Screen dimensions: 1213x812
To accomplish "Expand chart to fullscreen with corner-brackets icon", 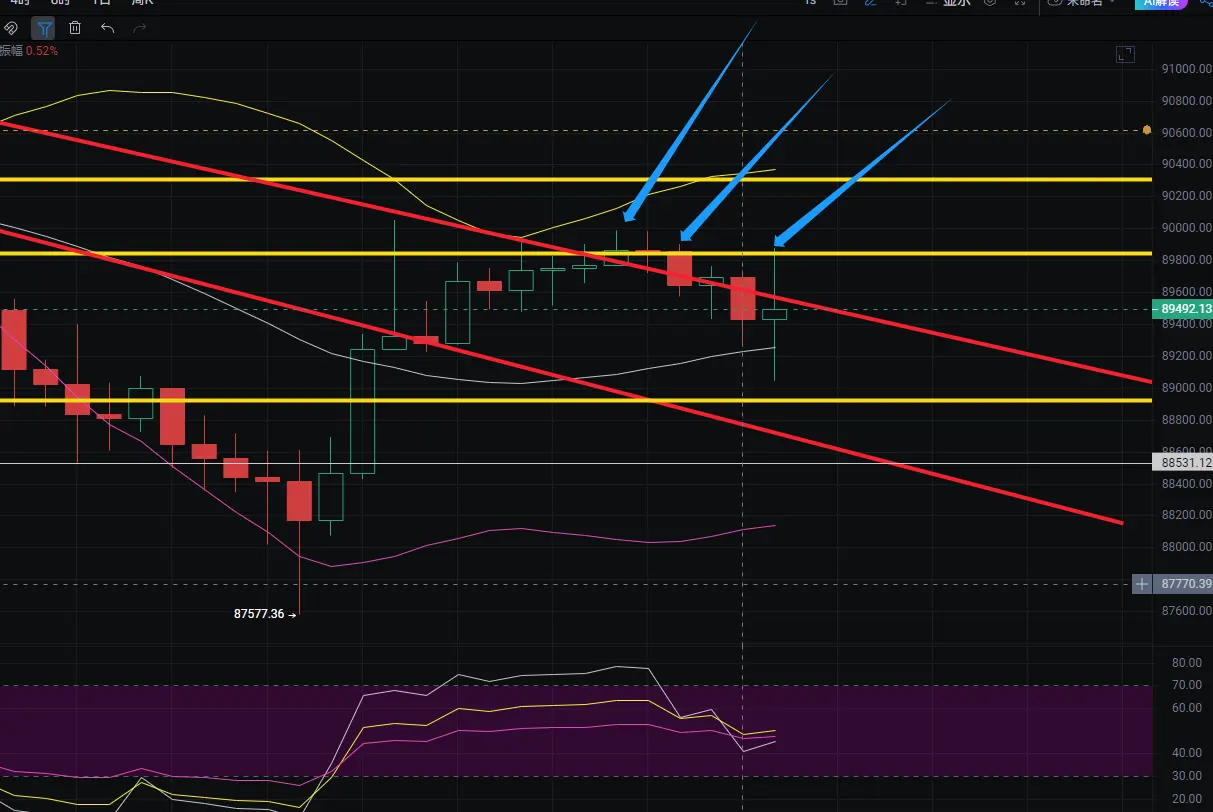I will pyautogui.click(x=1125, y=54).
